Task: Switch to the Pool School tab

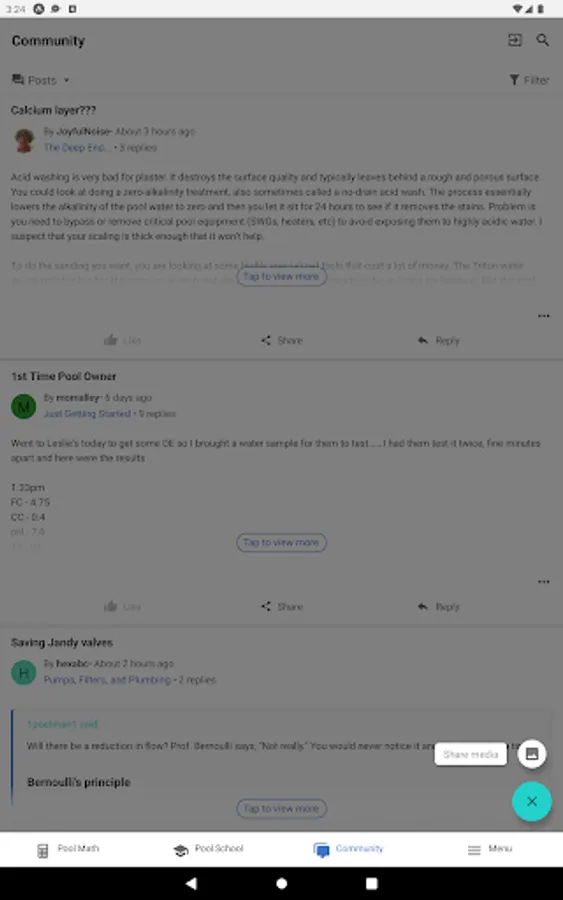Action: pyautogui.click(x=208, y=849)
